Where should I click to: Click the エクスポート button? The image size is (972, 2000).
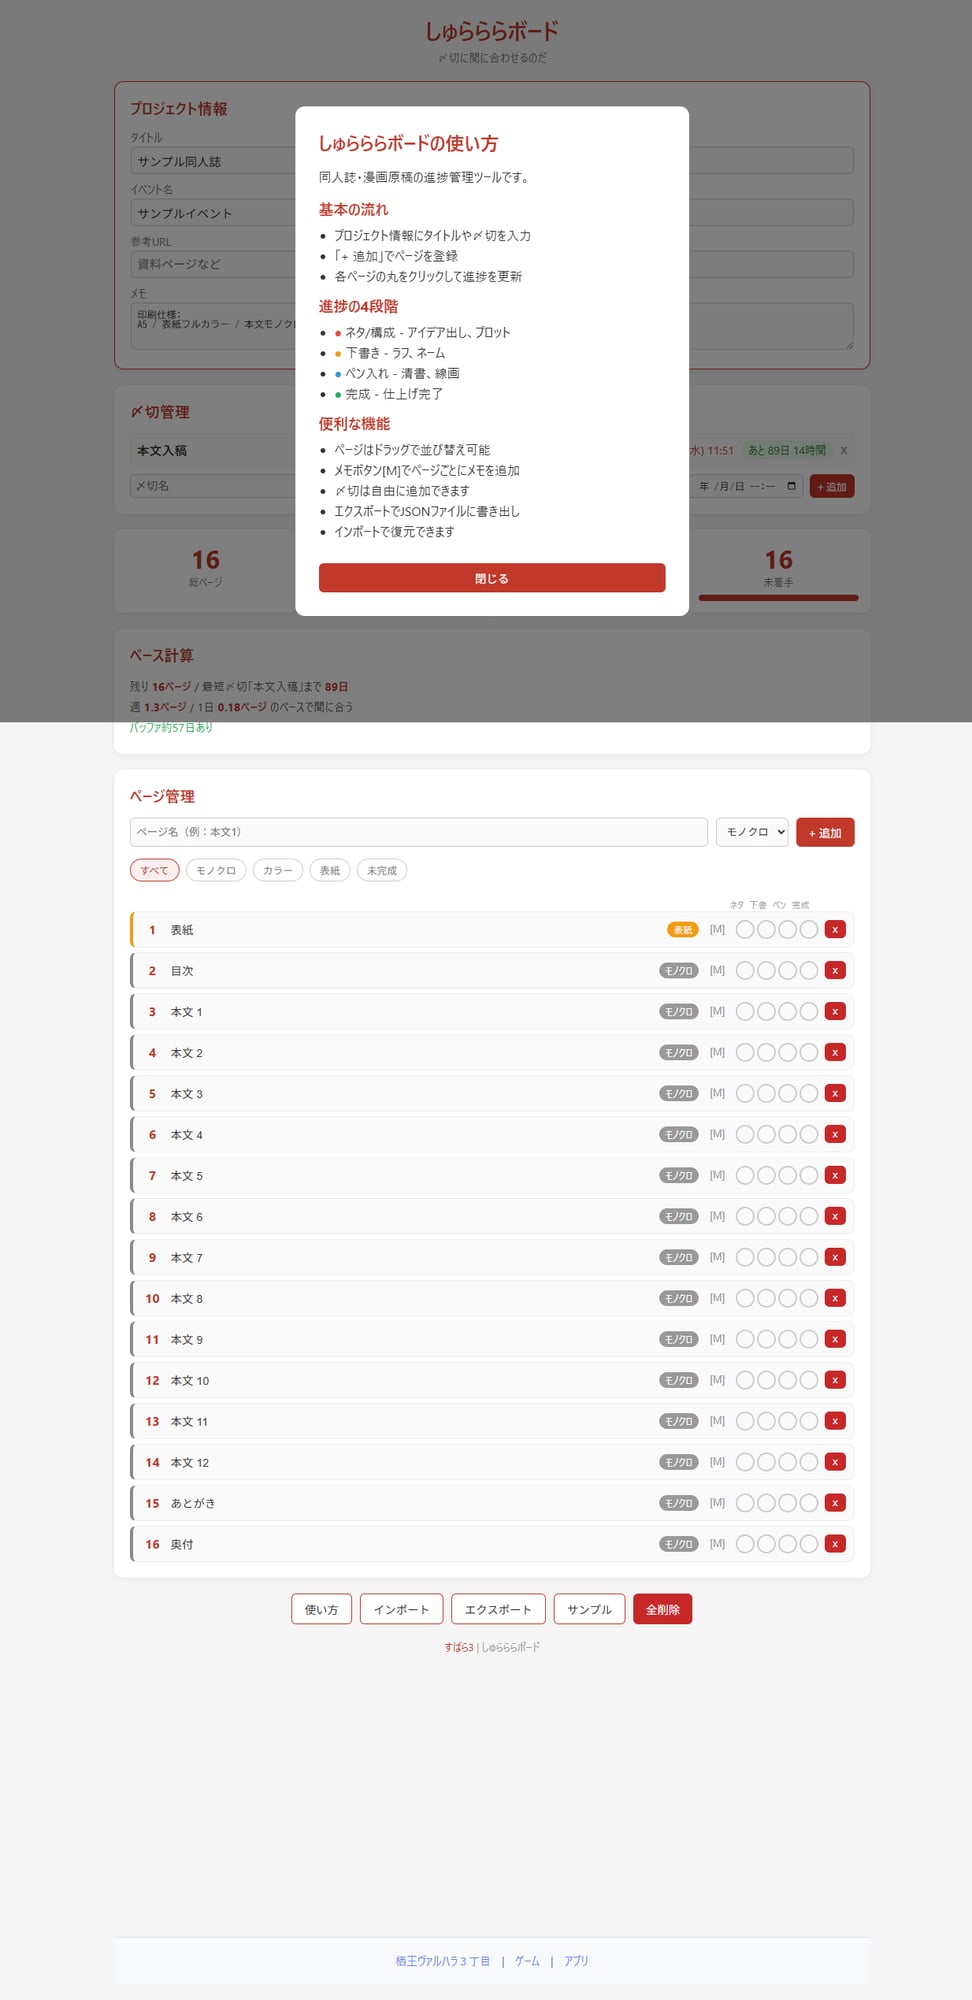[498, 1609]
